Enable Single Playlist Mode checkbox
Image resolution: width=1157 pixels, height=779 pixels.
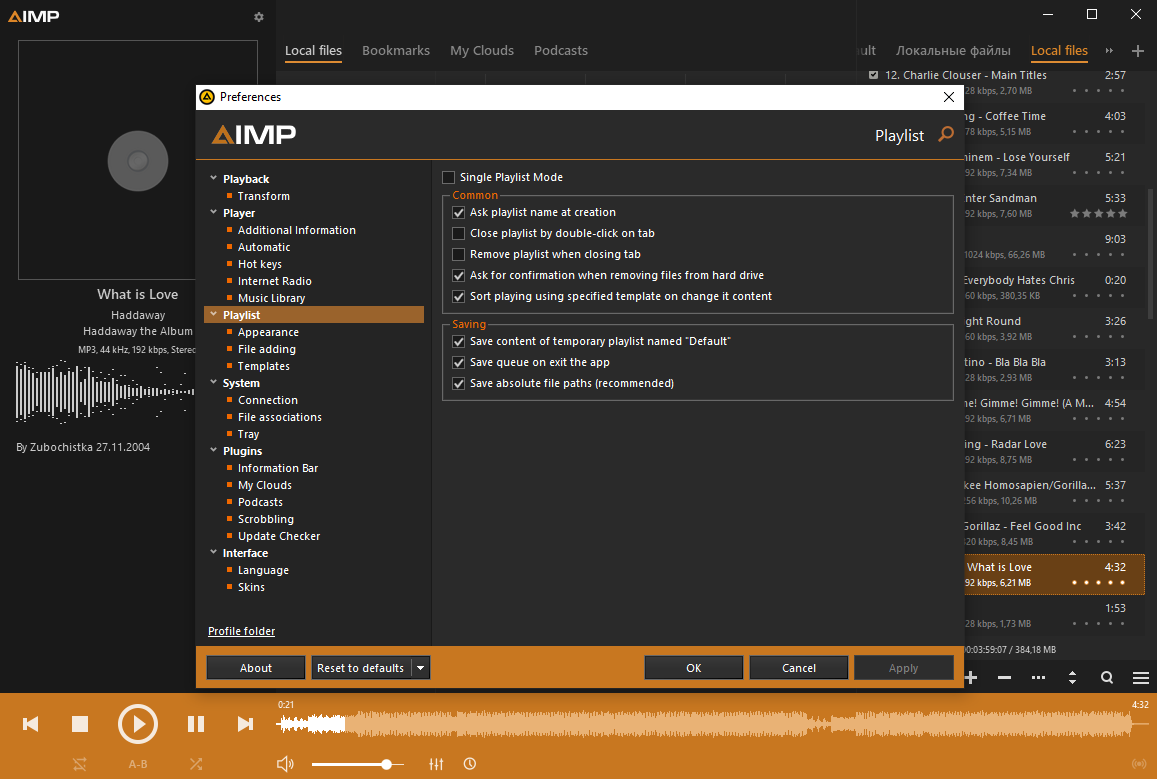click(448, 177)
